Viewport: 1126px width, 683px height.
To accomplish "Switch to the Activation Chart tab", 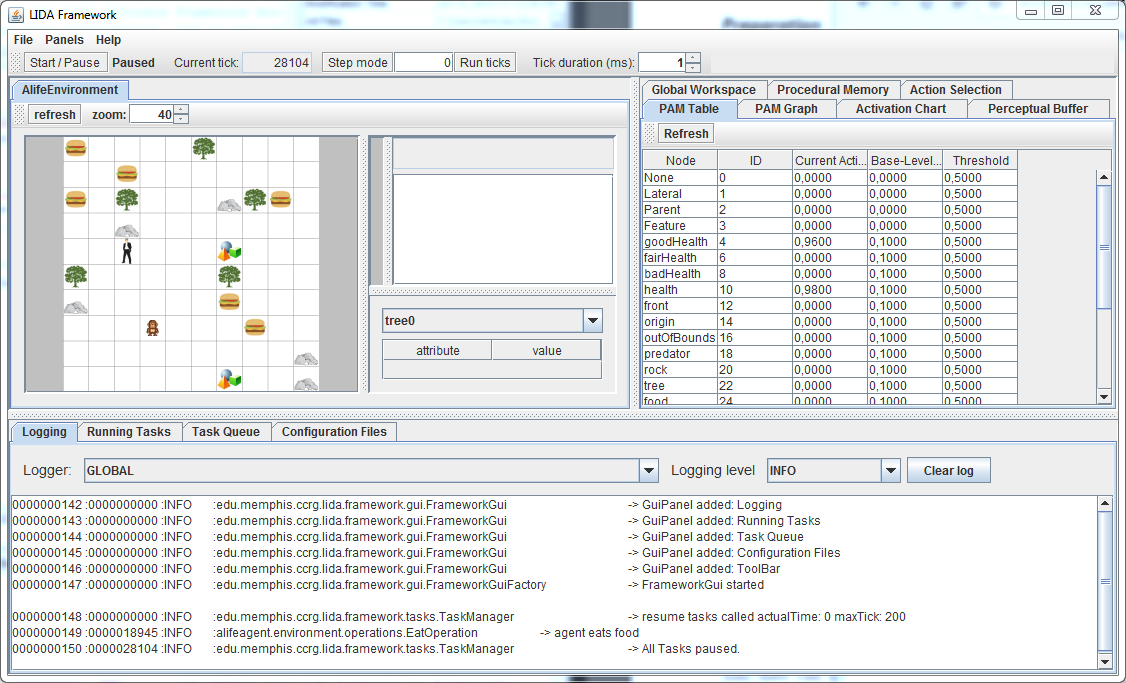I will [x=900, y=109].
